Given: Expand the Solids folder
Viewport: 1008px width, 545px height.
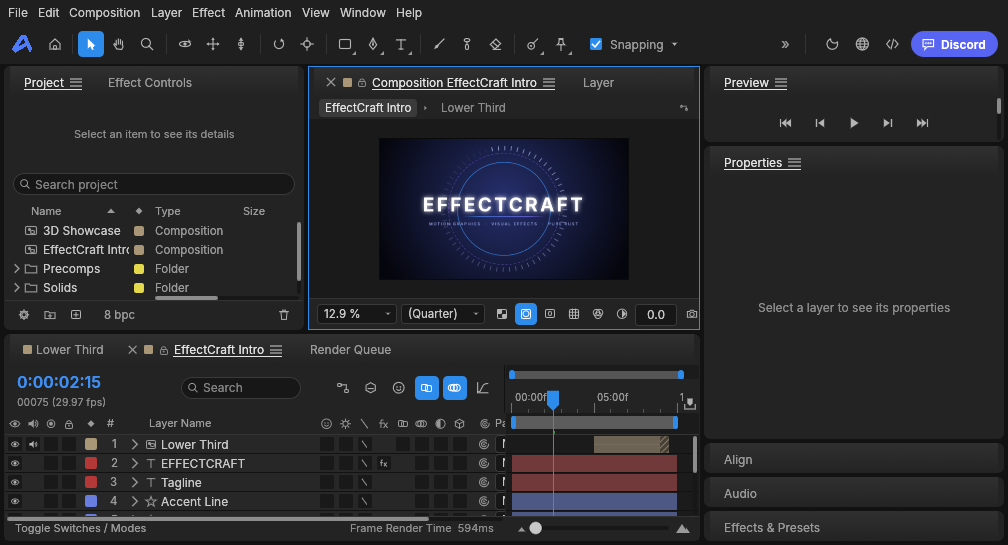Looking at the screenshot, I should click(x=17, y=288).
